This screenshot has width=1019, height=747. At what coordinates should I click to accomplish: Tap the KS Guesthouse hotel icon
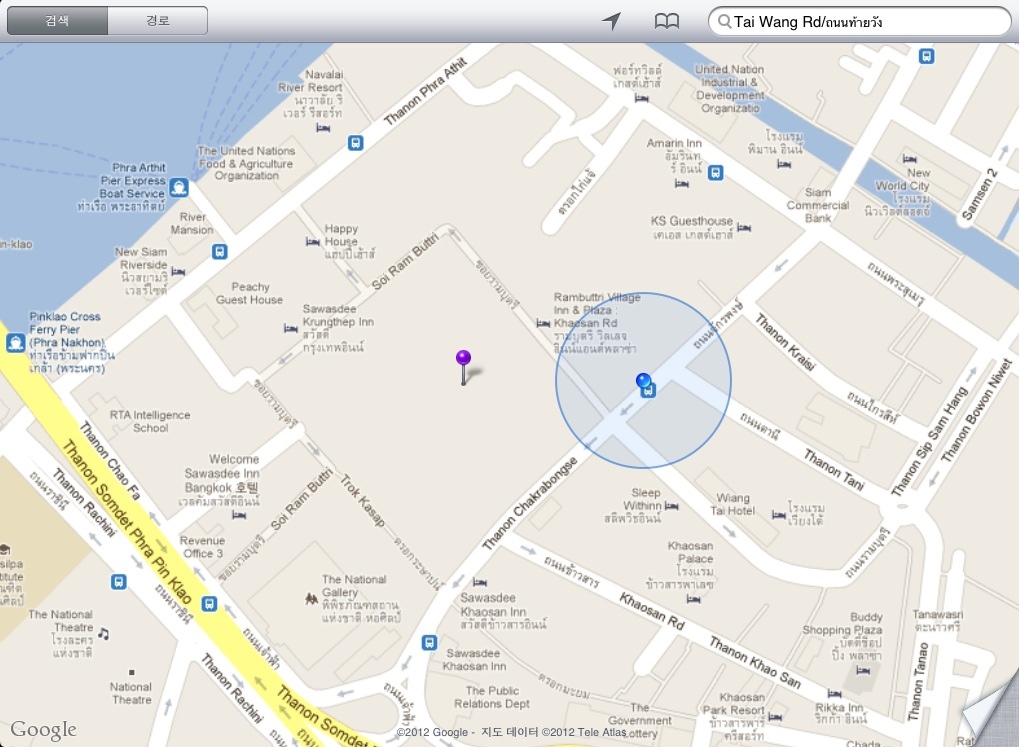pyautogui.click(x=744, y=228)
